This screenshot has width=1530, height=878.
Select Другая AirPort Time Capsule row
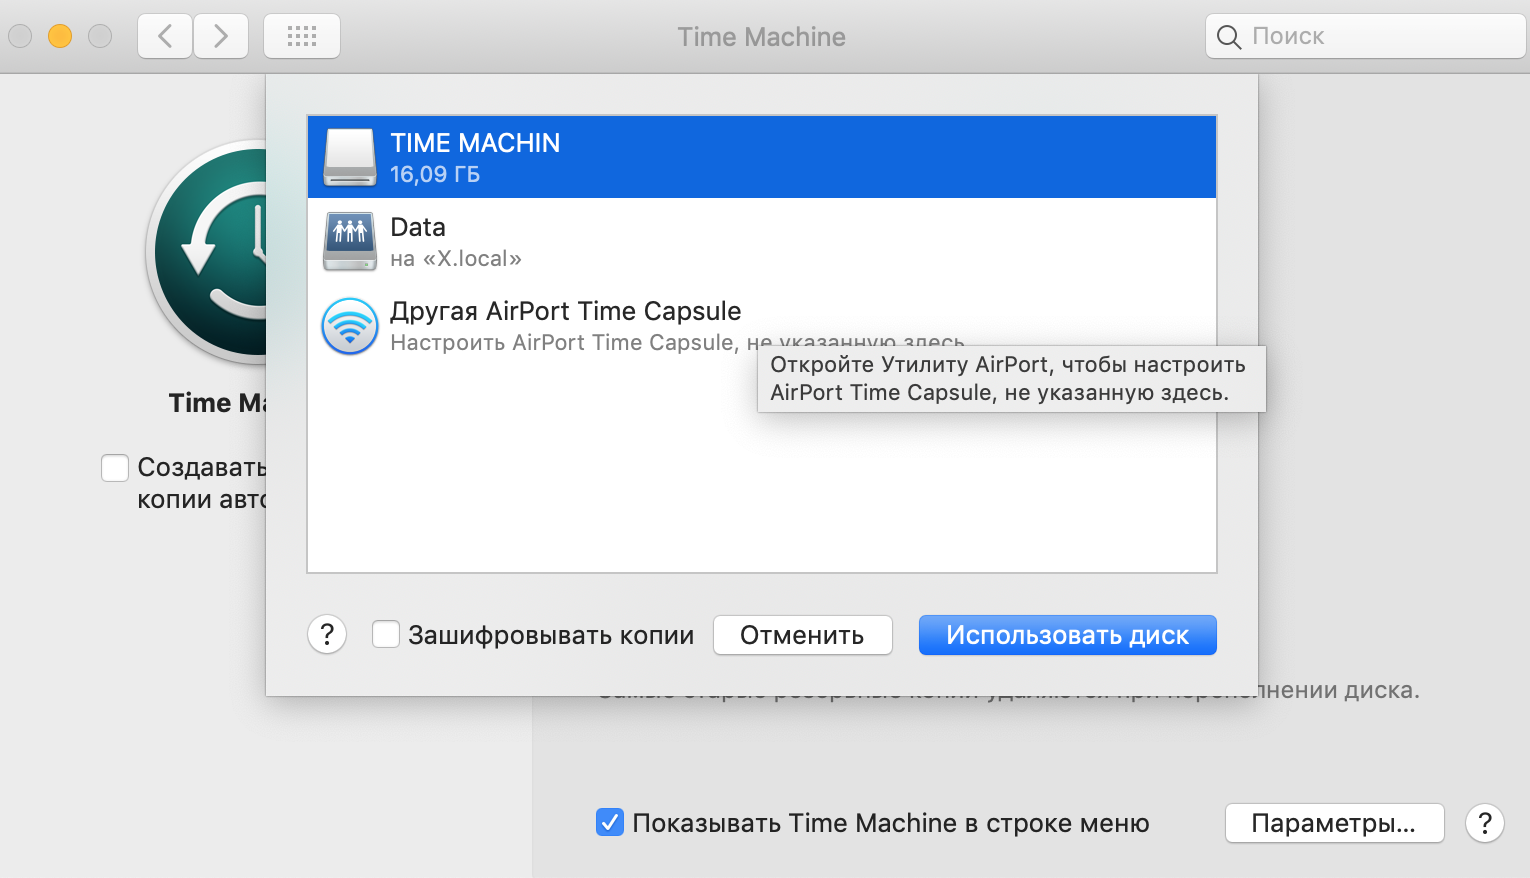(x=762, y=326)
